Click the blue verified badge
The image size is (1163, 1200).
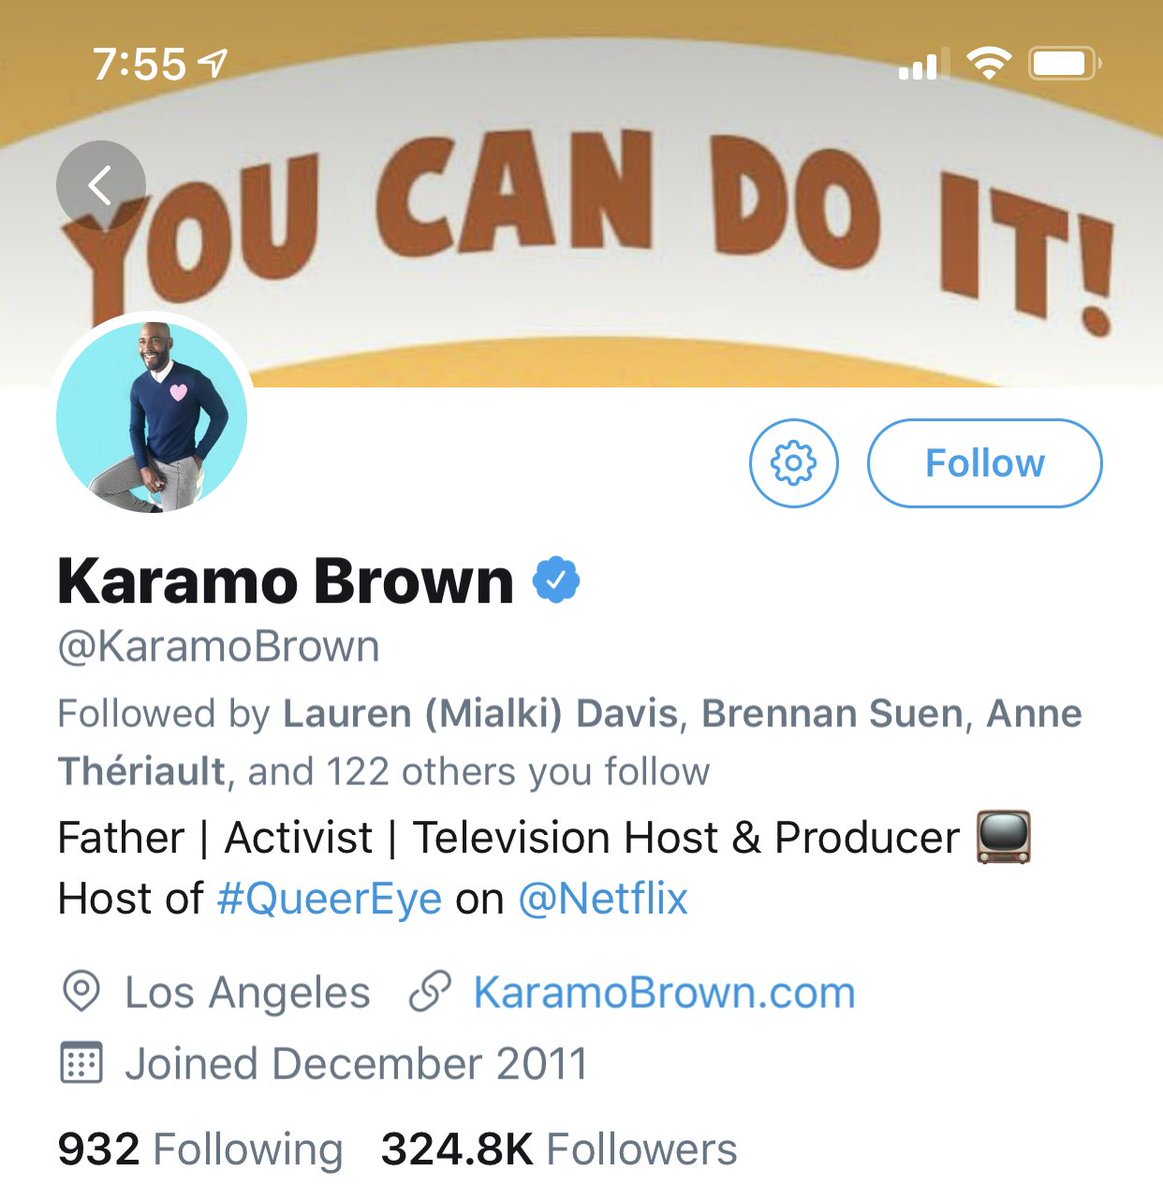click(x=556, y=580)
